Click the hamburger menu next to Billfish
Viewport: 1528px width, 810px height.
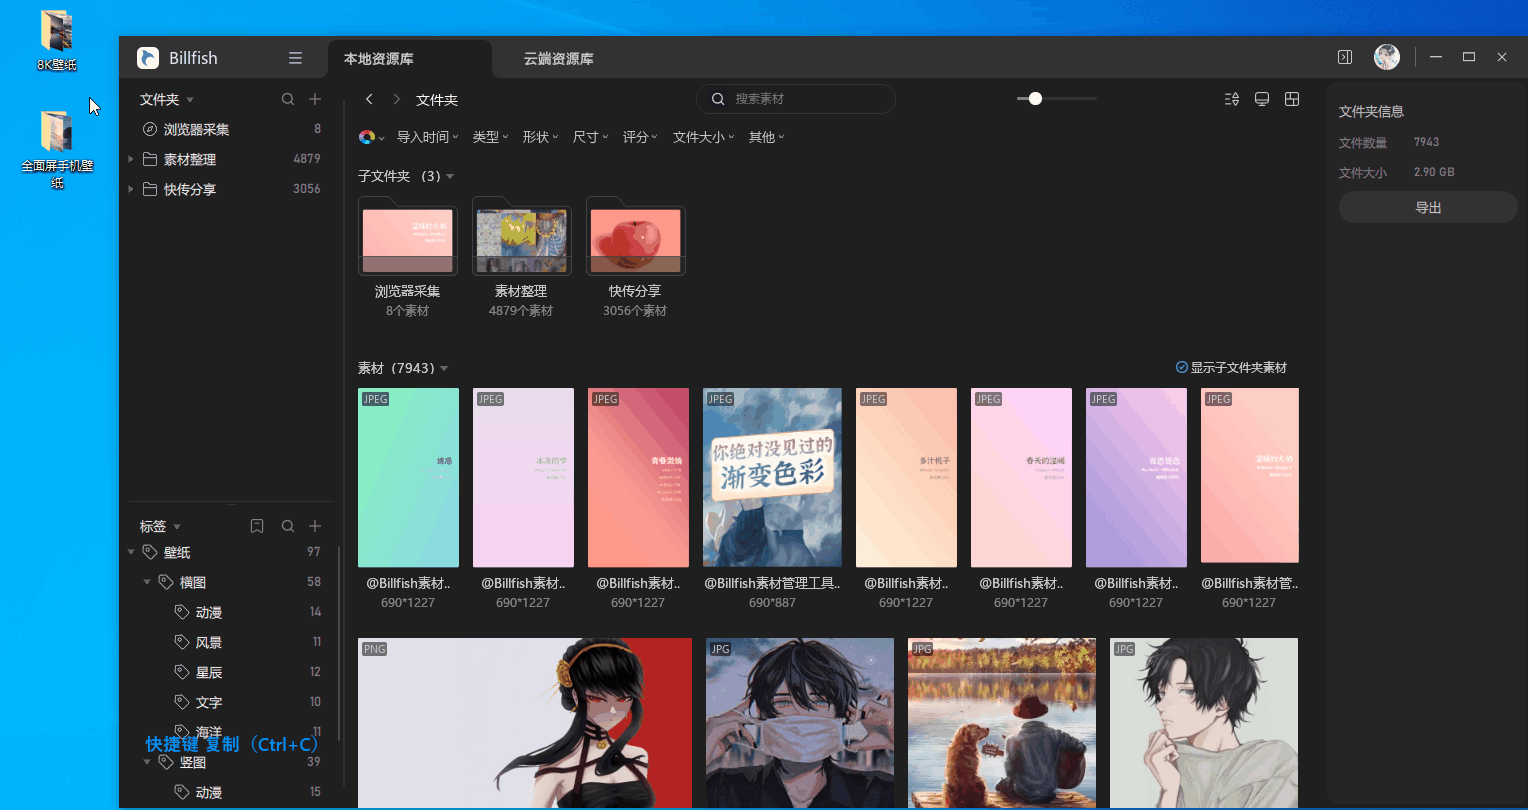point(295,58)
